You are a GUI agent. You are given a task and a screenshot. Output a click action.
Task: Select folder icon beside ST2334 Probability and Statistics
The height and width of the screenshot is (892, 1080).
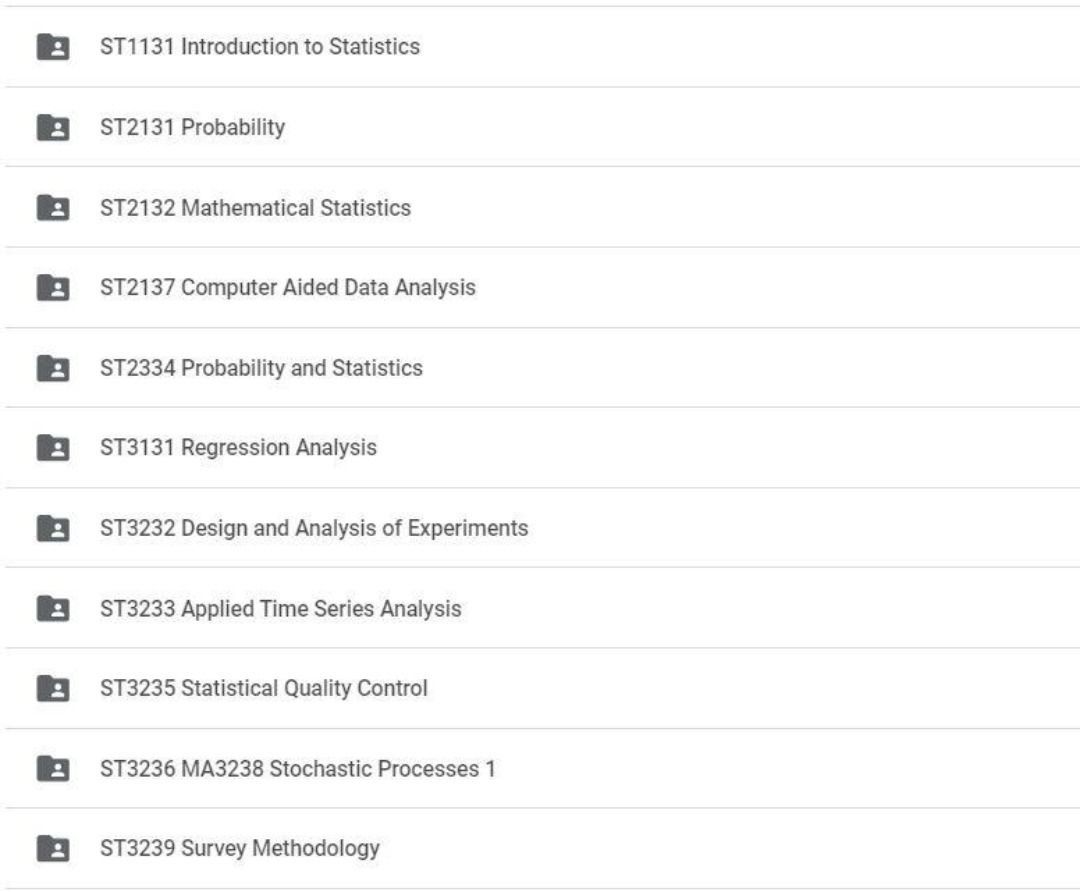pyautogui.click(x=53, y=368)
